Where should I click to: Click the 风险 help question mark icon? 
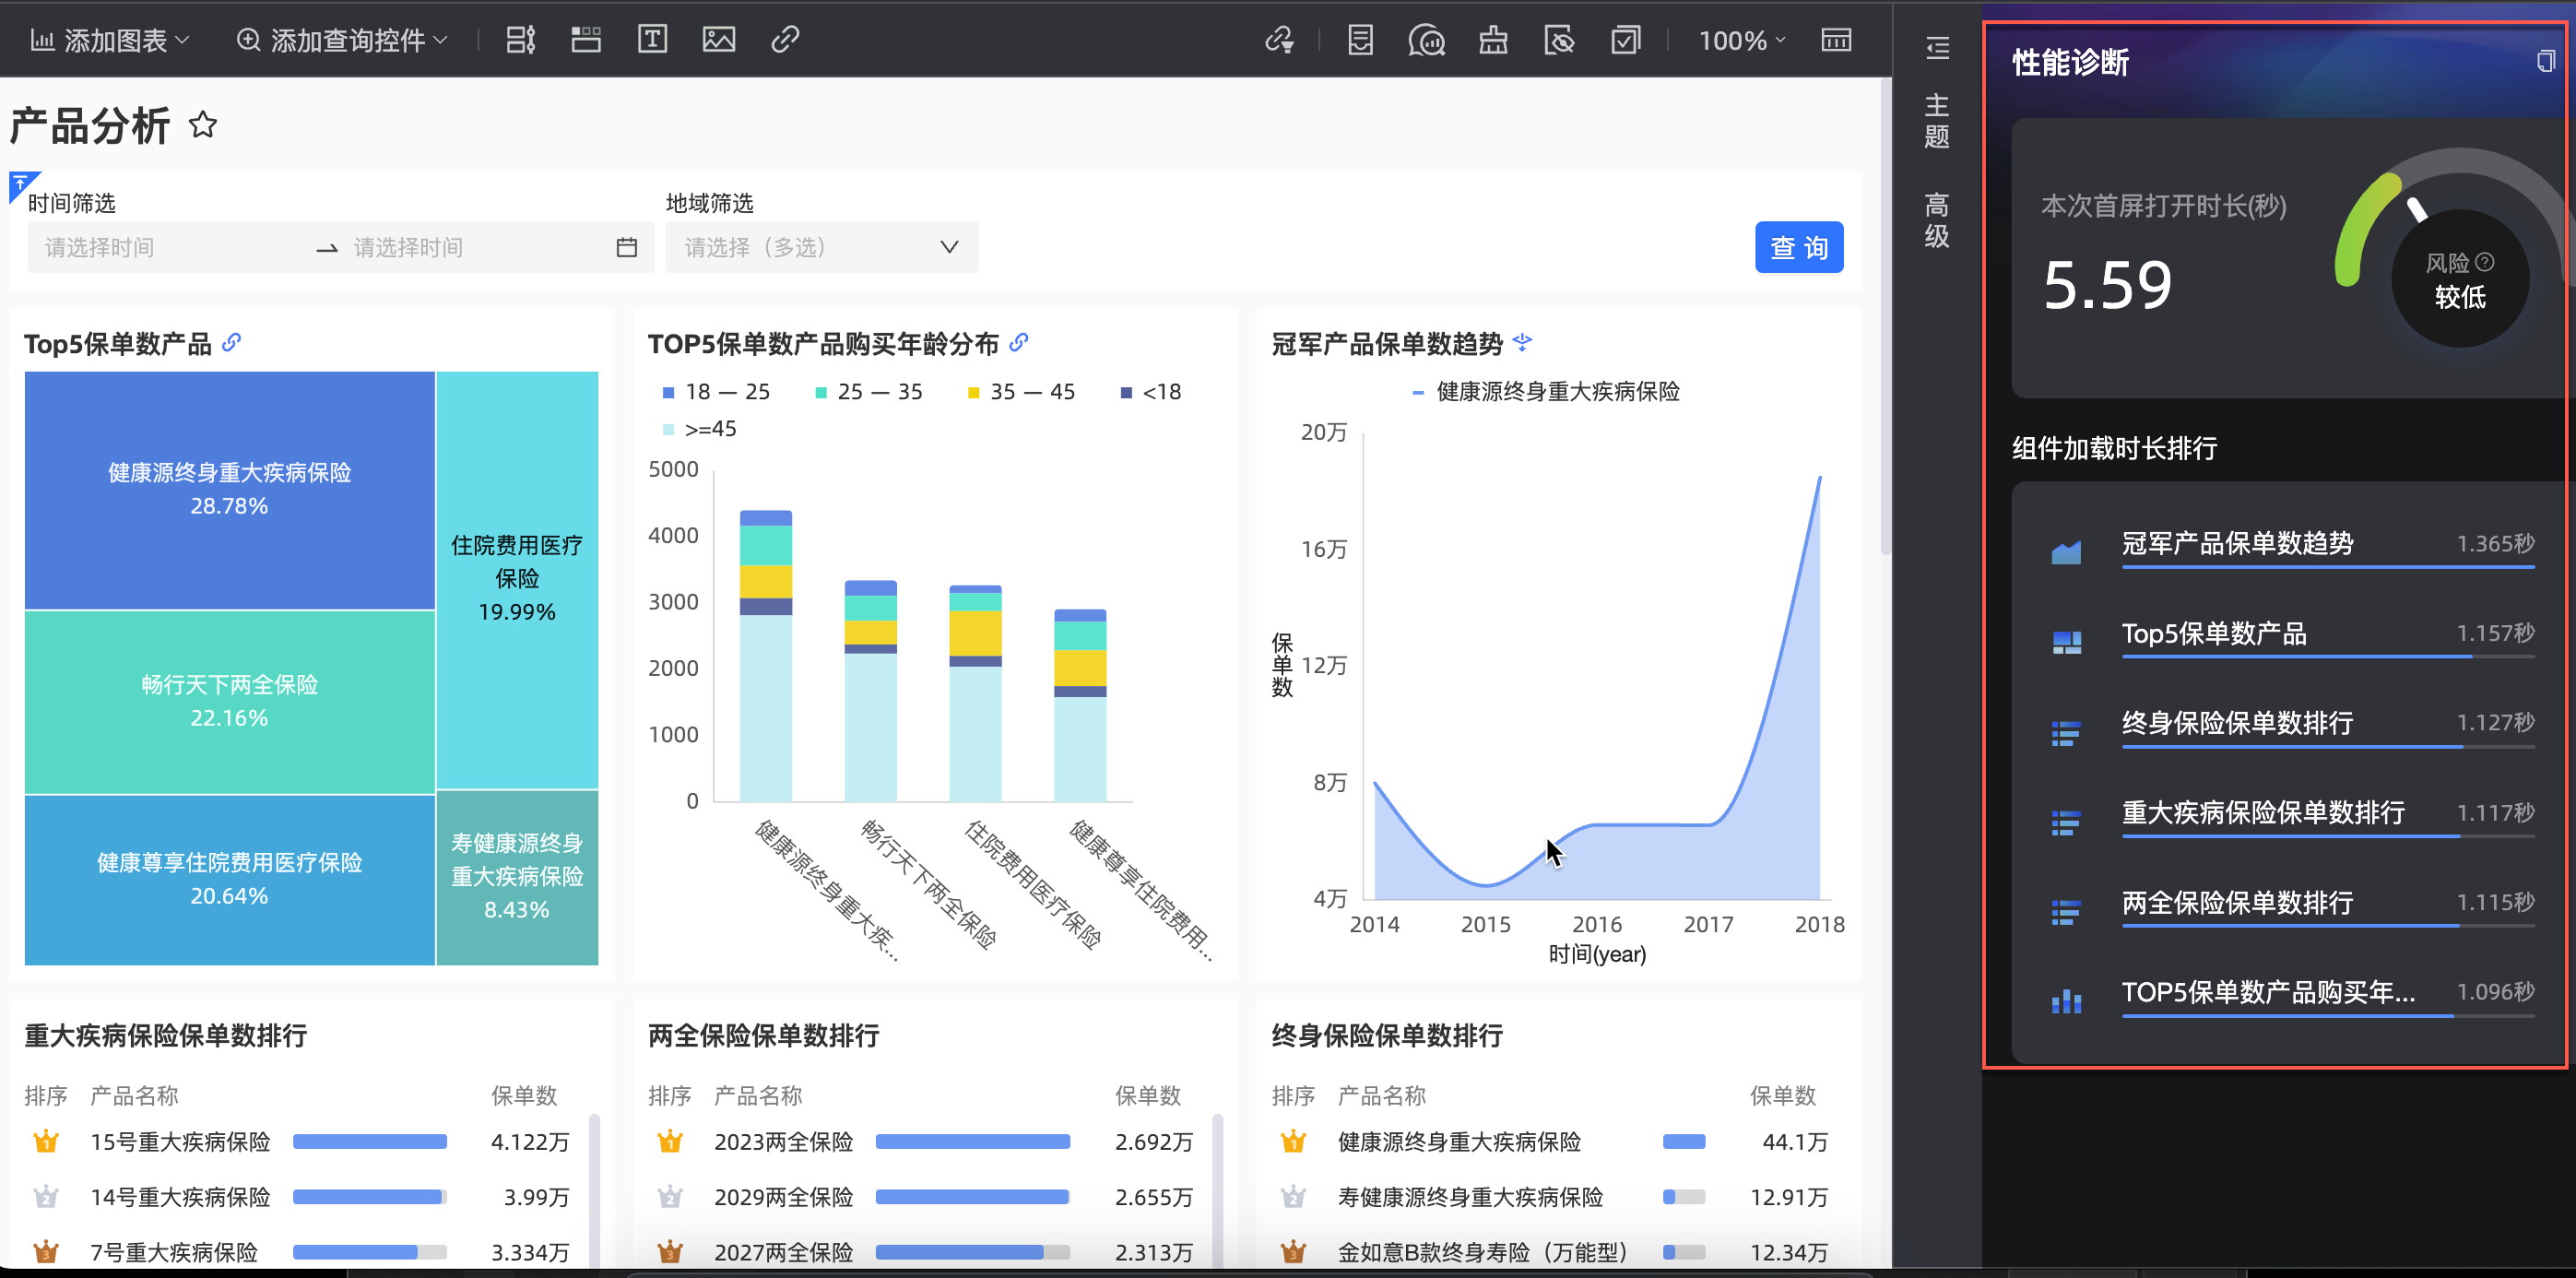pyautogui.click(x=2485, y=262)
